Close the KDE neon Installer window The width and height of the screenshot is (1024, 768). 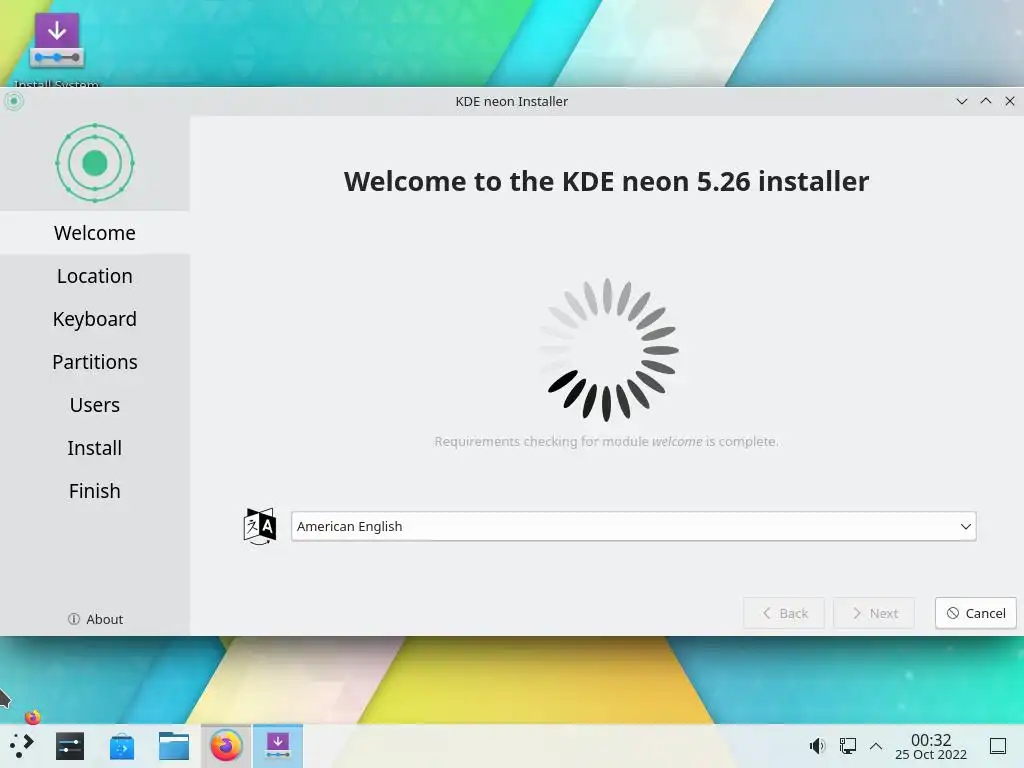pos(1010,101)
